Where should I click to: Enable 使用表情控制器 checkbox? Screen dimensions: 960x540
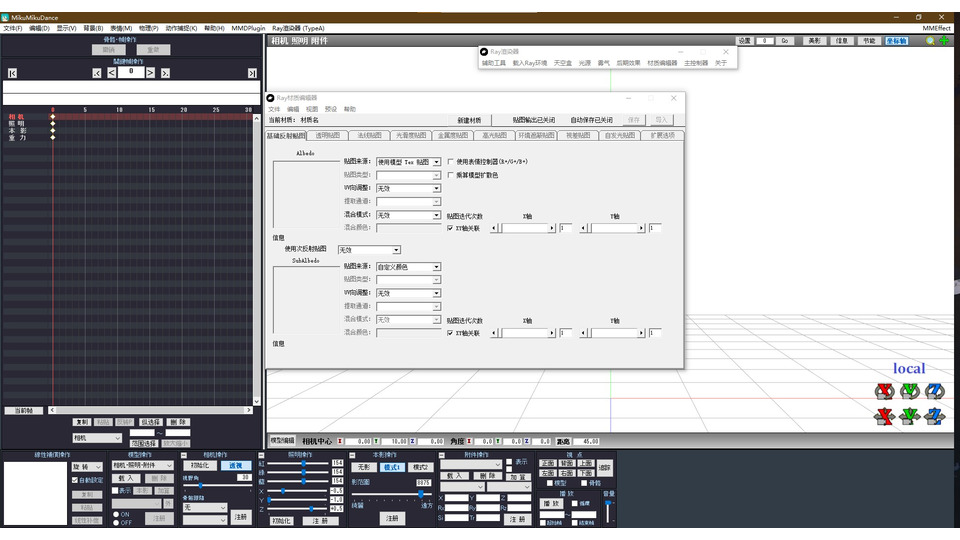(451, 161)
